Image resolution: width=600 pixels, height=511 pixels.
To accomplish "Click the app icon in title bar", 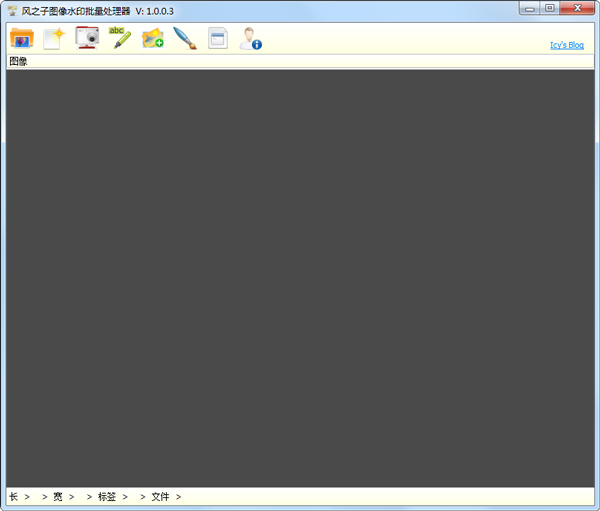I will click(x=12, y=11).
